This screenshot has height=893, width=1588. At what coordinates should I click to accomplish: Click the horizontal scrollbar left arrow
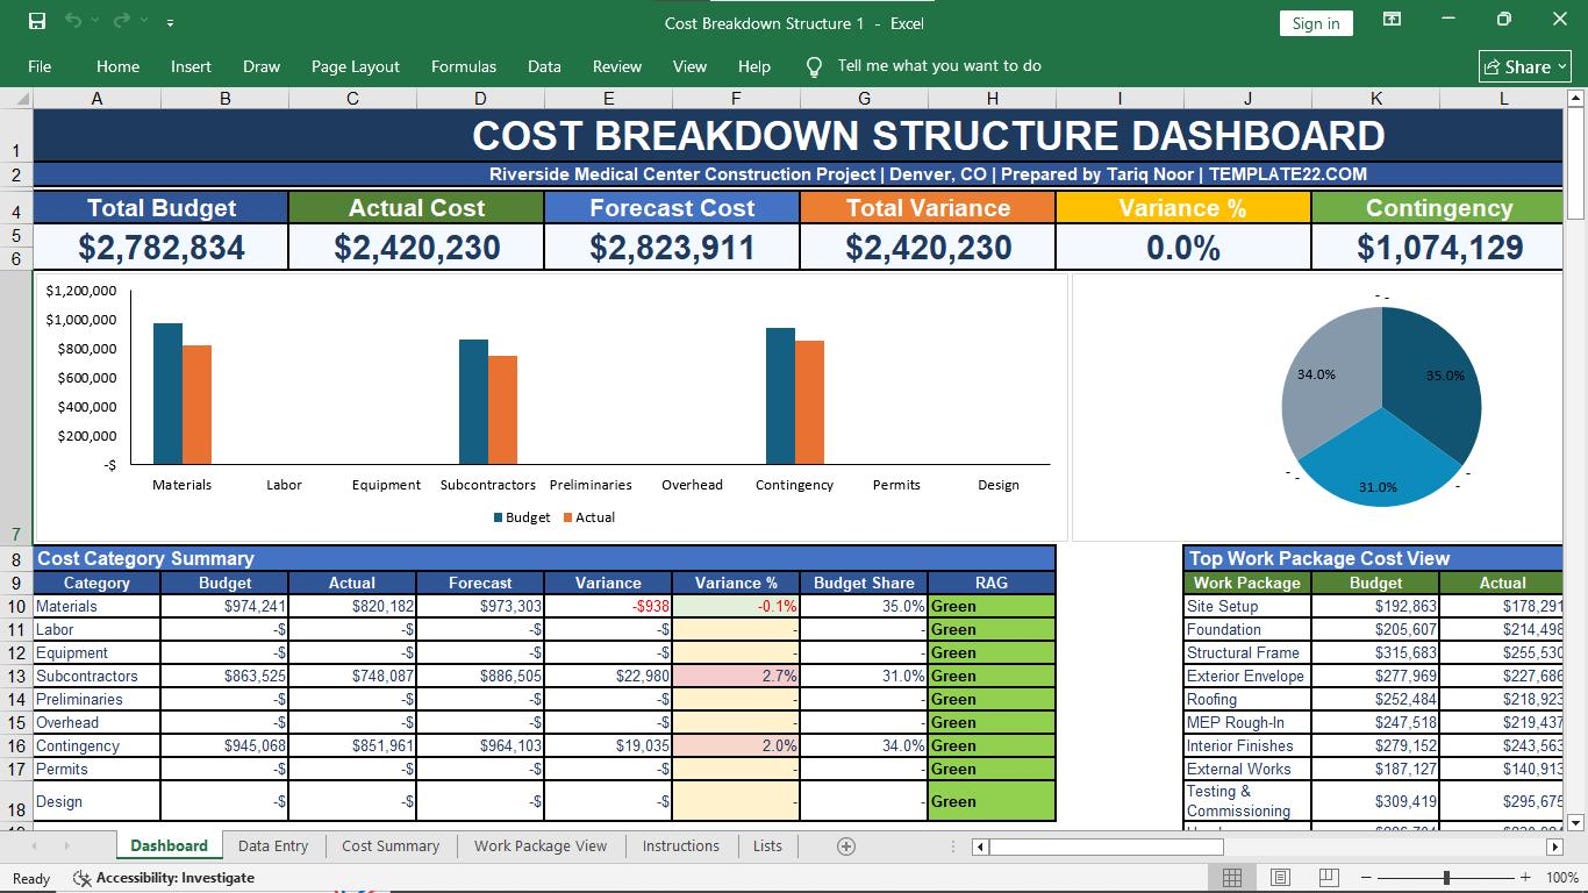tap(980, 847)
